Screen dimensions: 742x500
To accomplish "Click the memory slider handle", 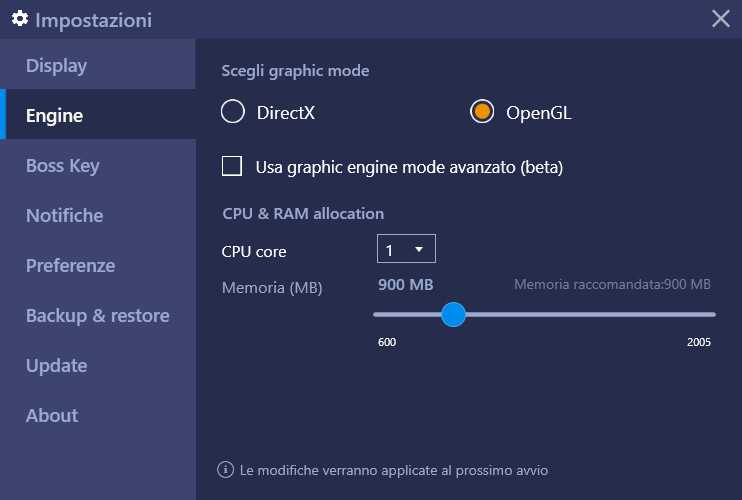I will coord(453,315).
